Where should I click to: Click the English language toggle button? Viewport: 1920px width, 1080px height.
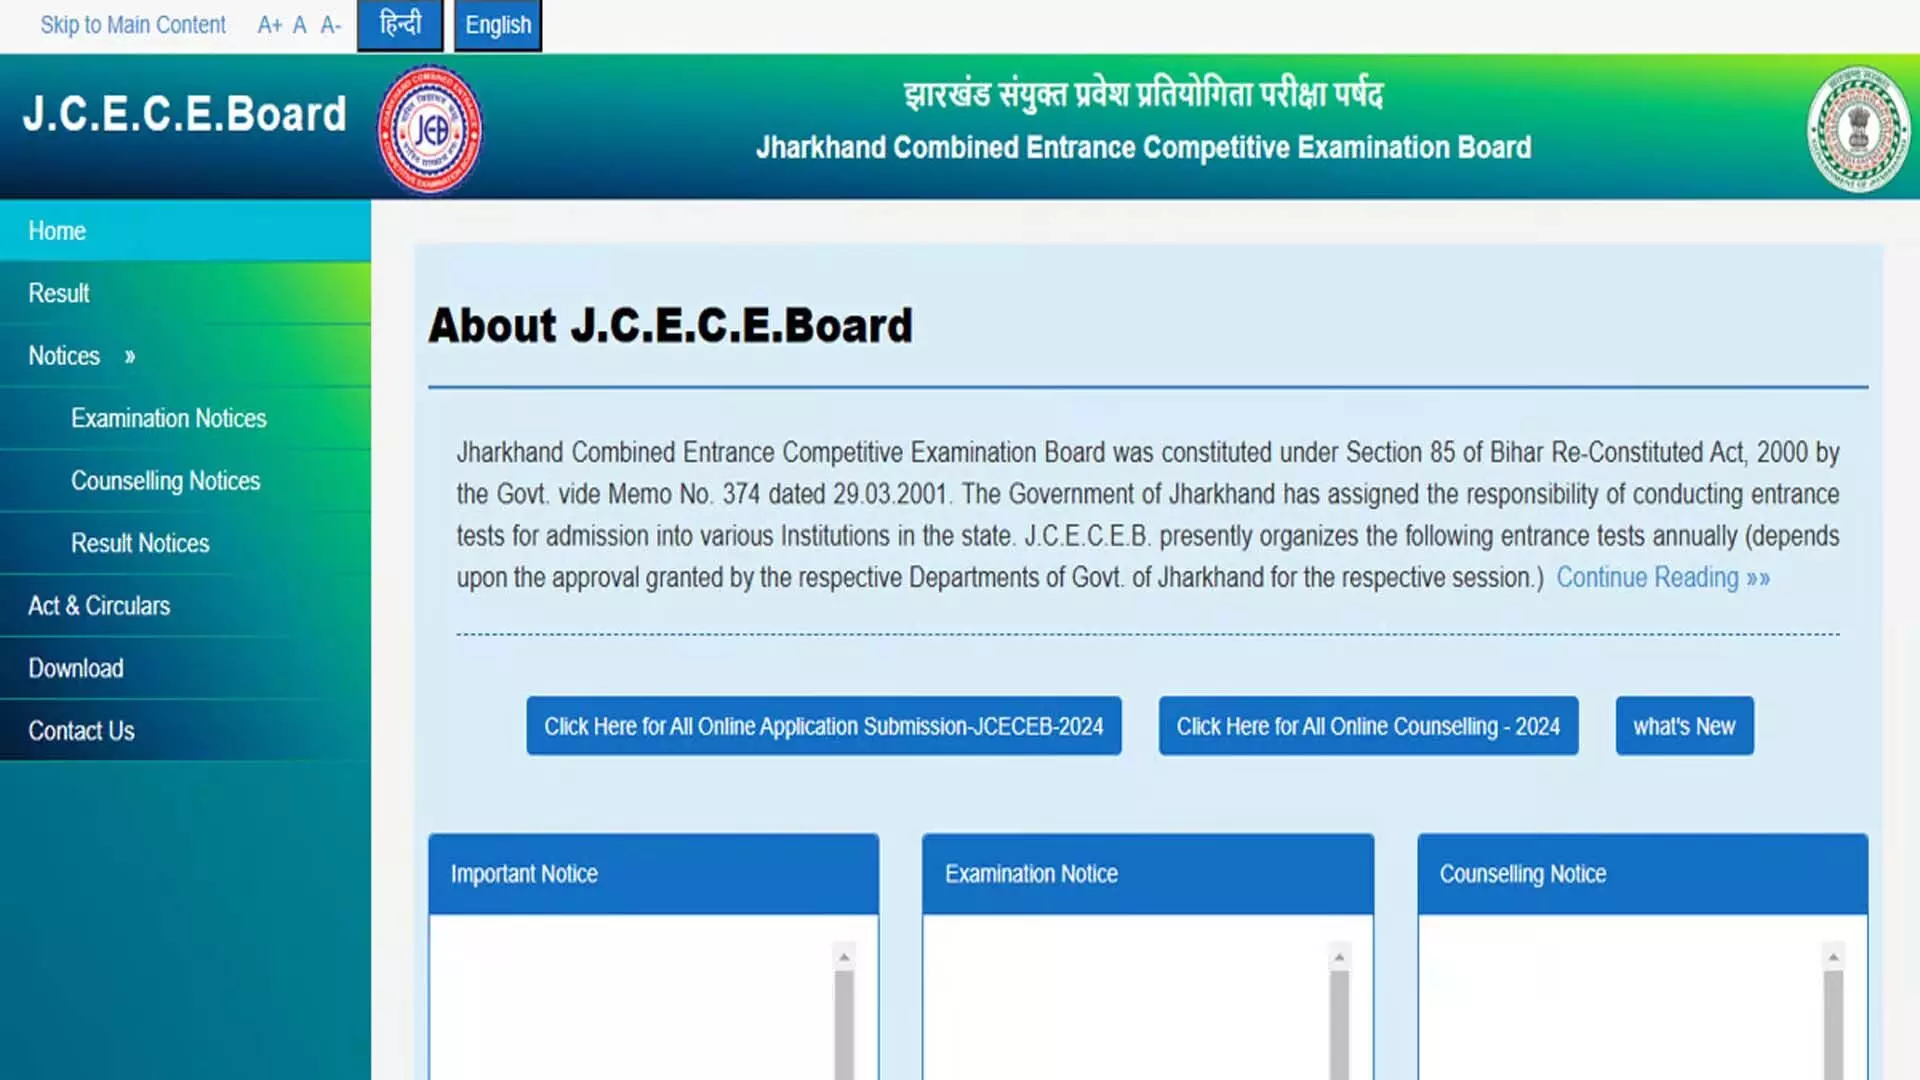(x=498, y=24)
